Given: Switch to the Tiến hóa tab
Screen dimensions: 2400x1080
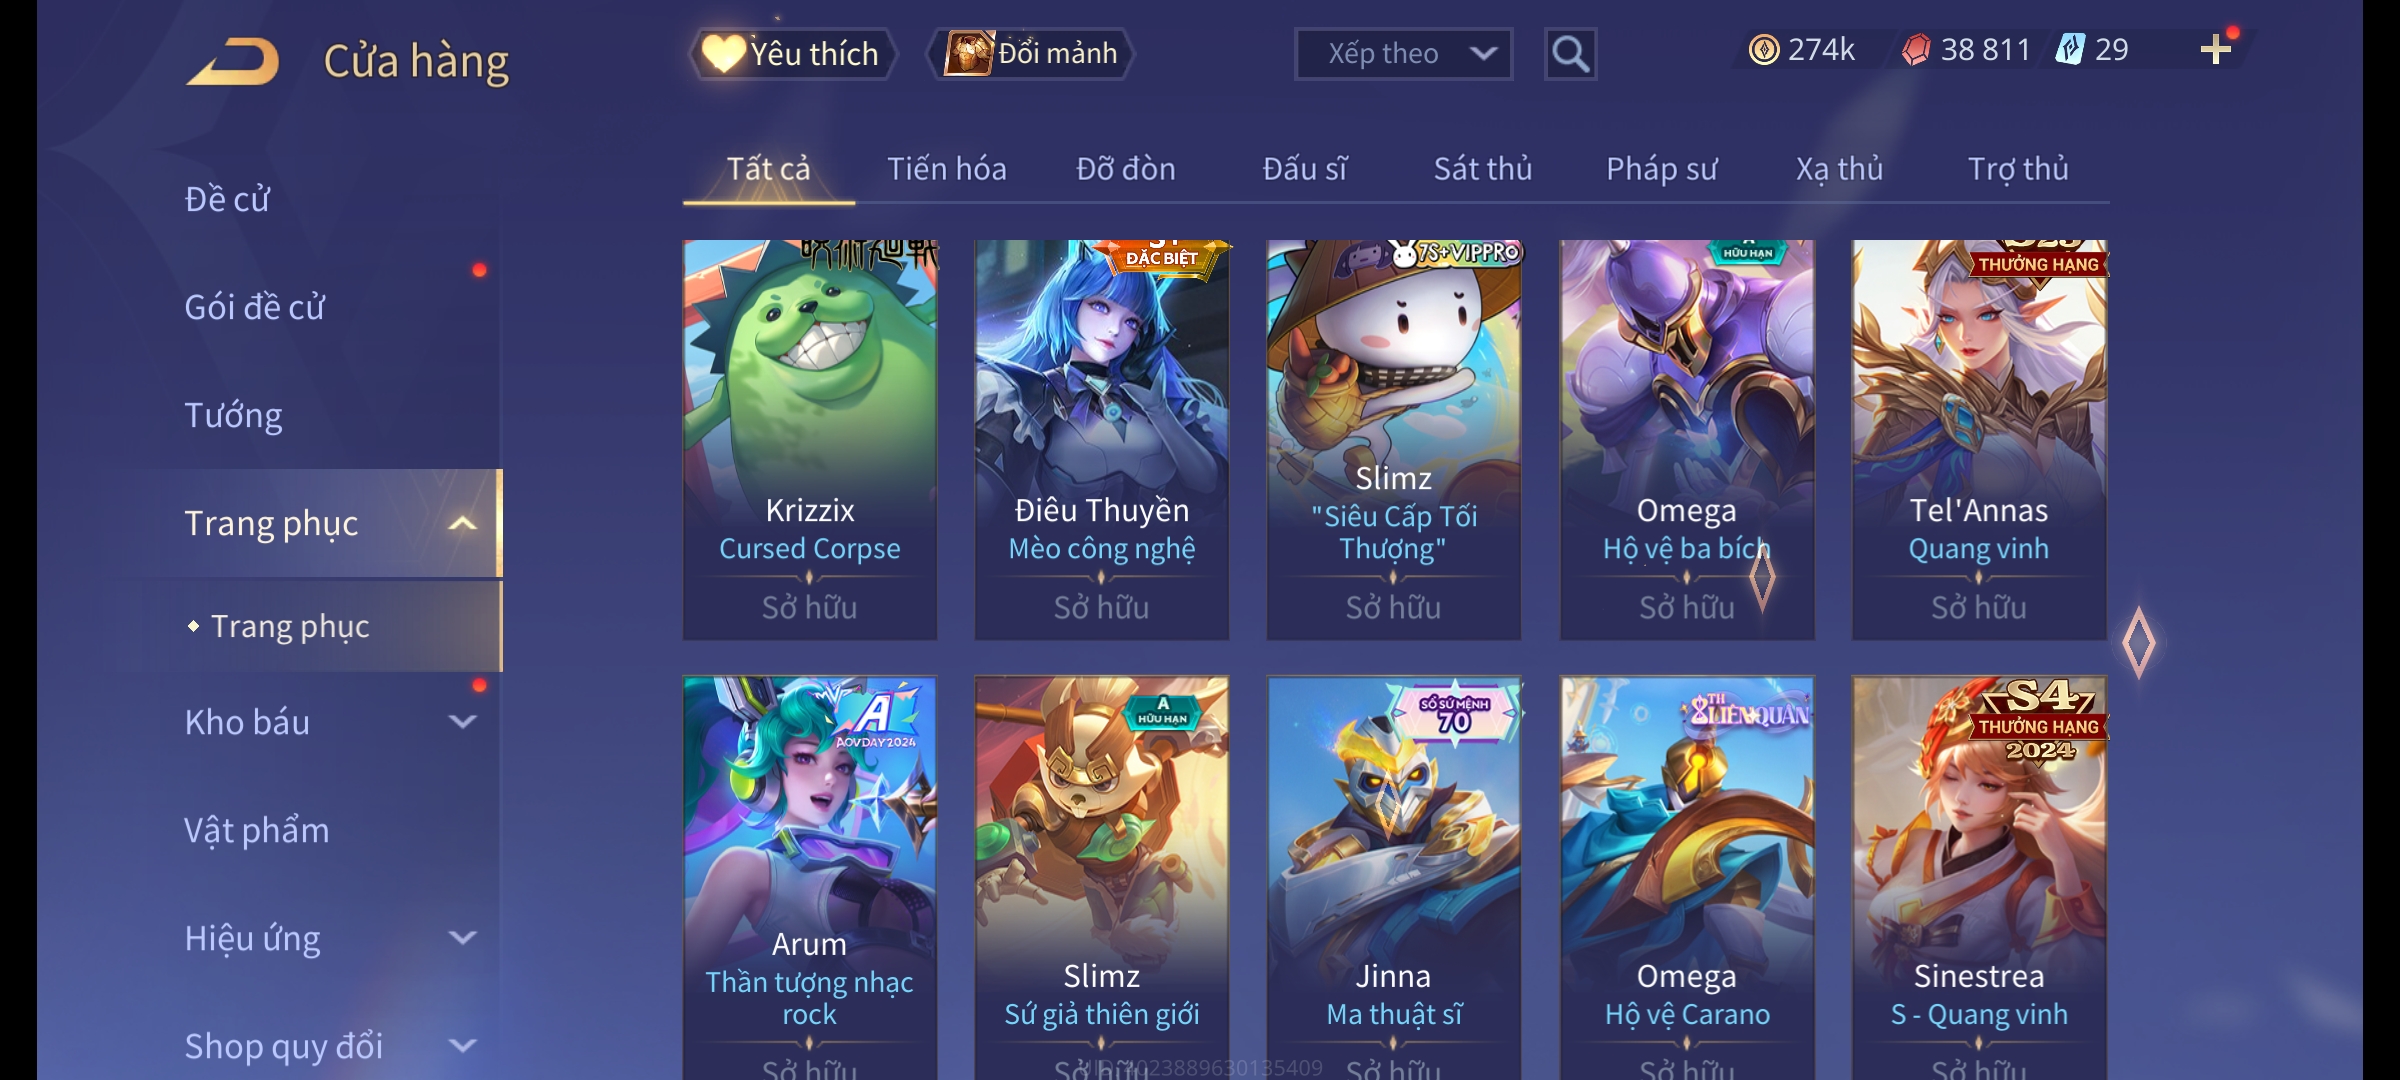Looking at the screenshot, I should click(946, 169).
